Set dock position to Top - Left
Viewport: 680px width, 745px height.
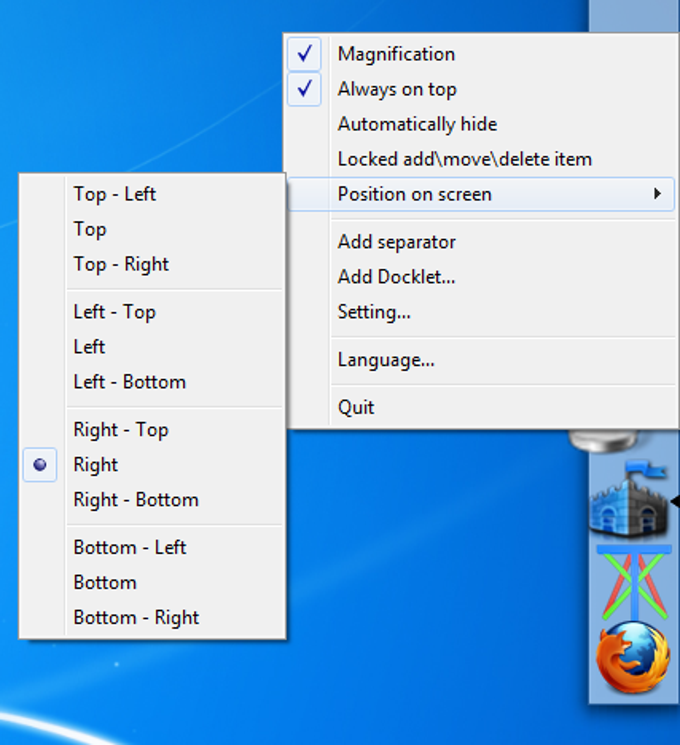[152, 194]
